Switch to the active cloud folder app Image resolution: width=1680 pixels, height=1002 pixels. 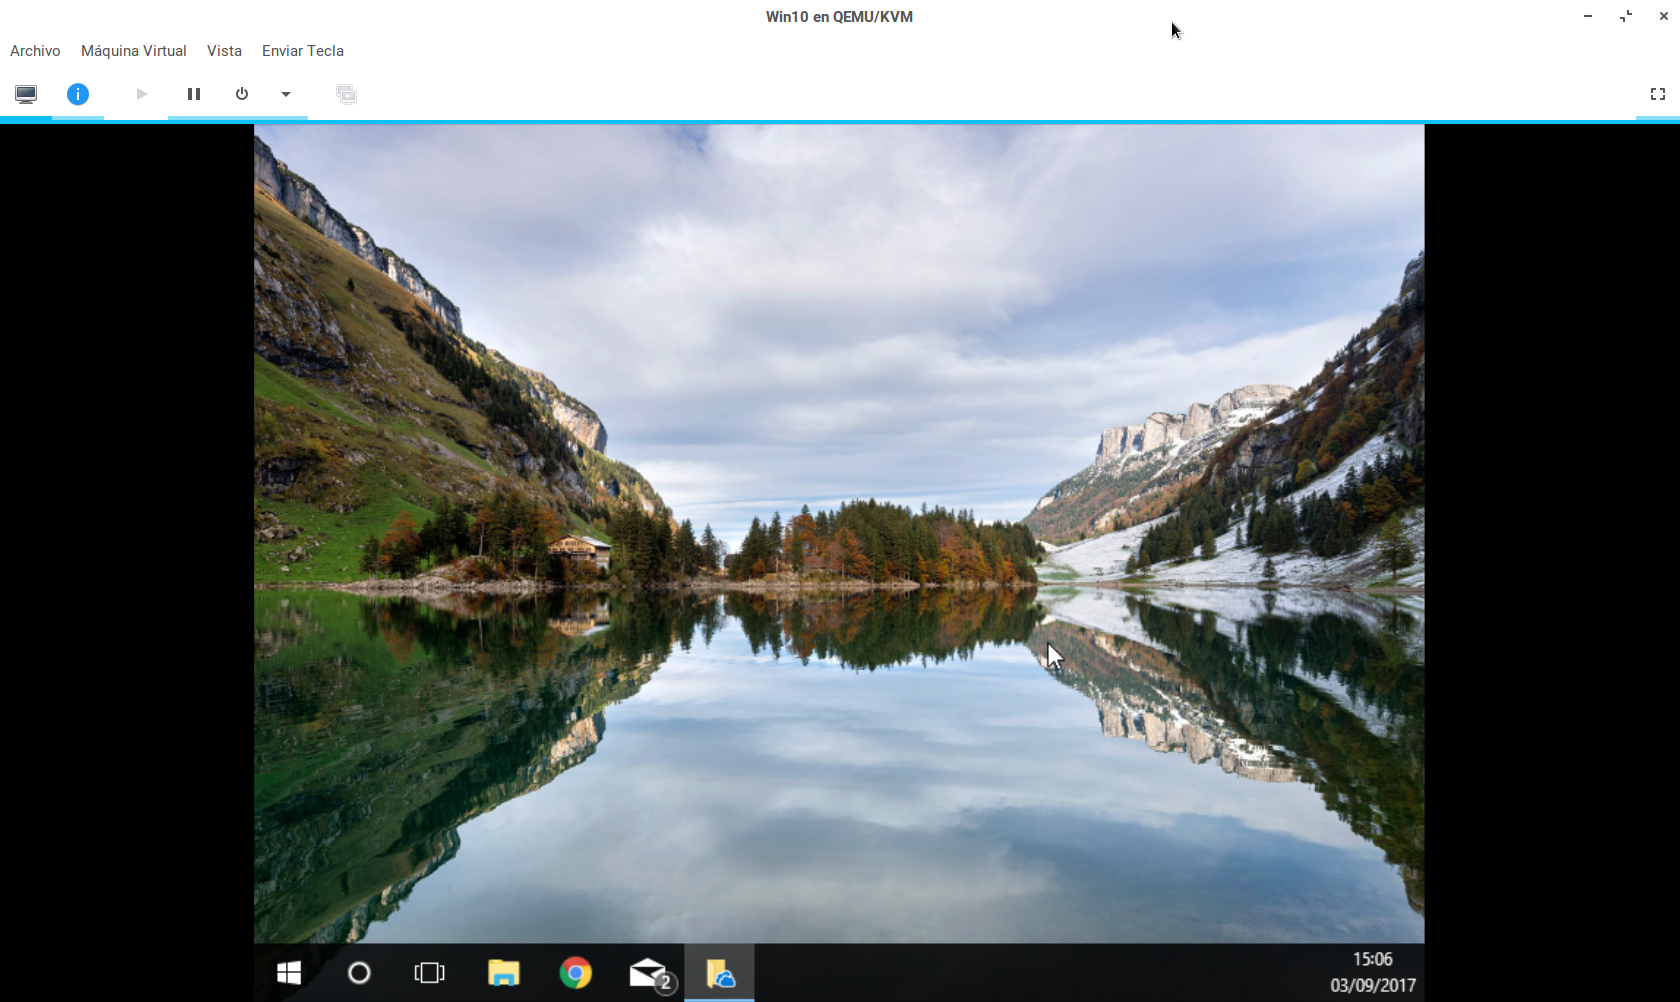coord(720,973)
